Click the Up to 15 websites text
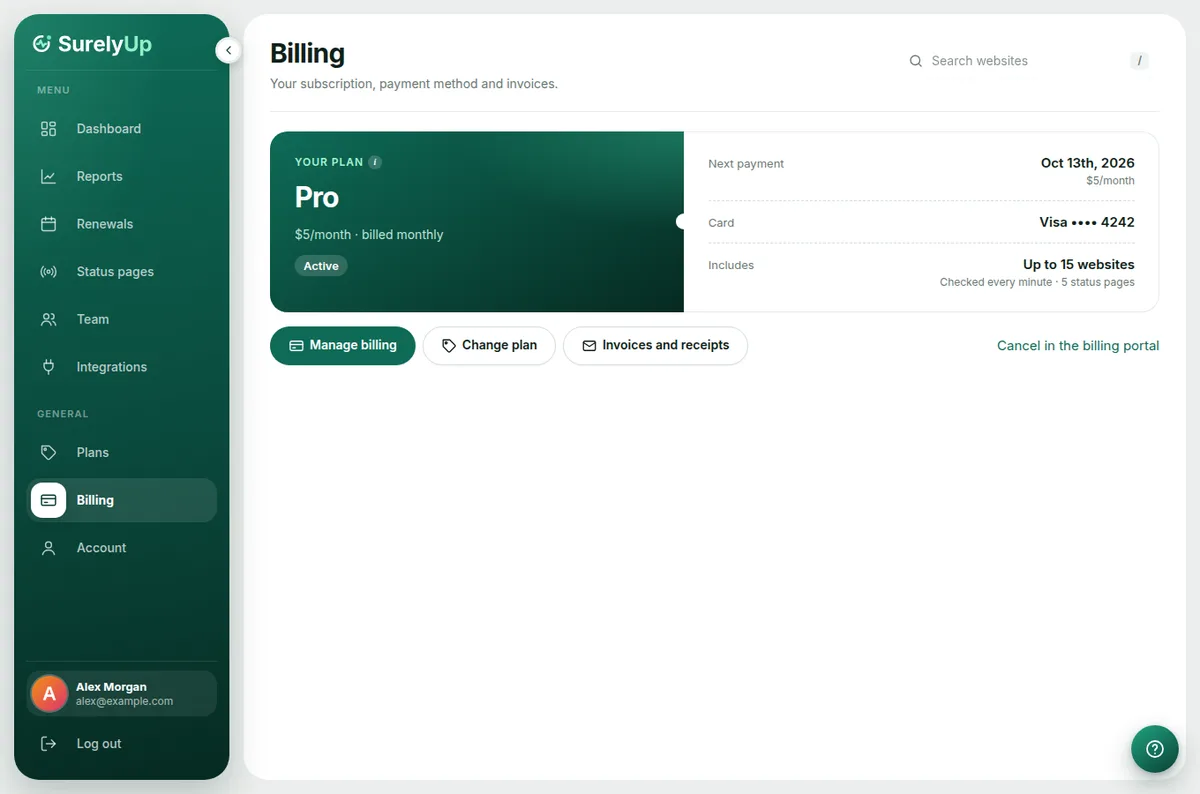The image size is (1200, 794). 1078,265
